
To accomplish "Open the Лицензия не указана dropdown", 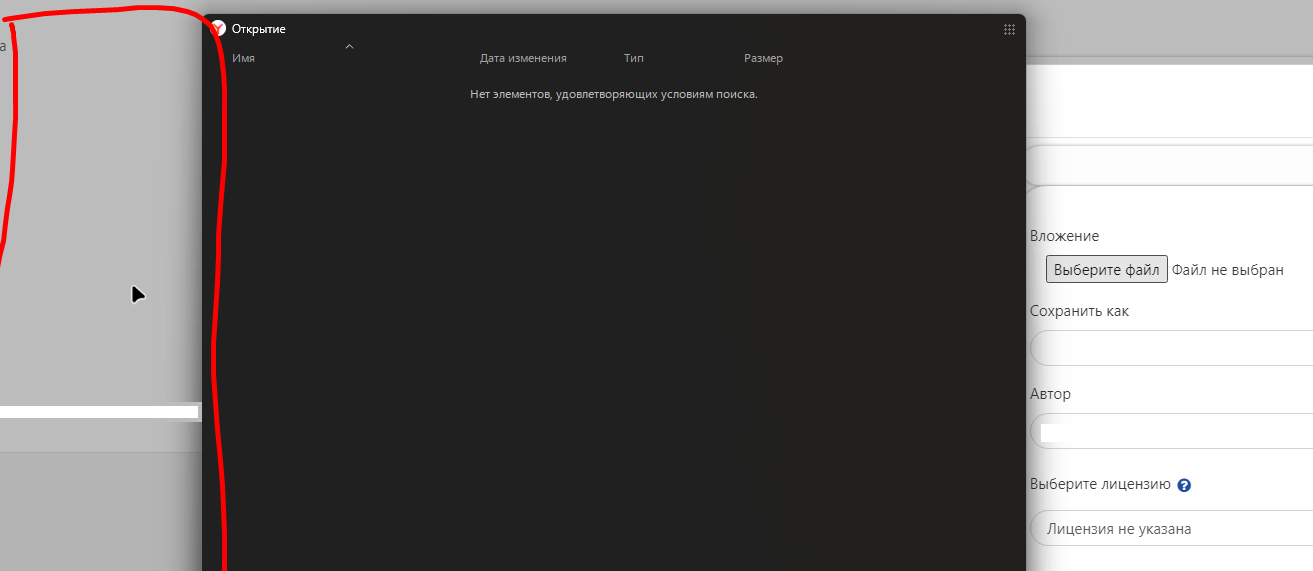I will [1172, 528].
